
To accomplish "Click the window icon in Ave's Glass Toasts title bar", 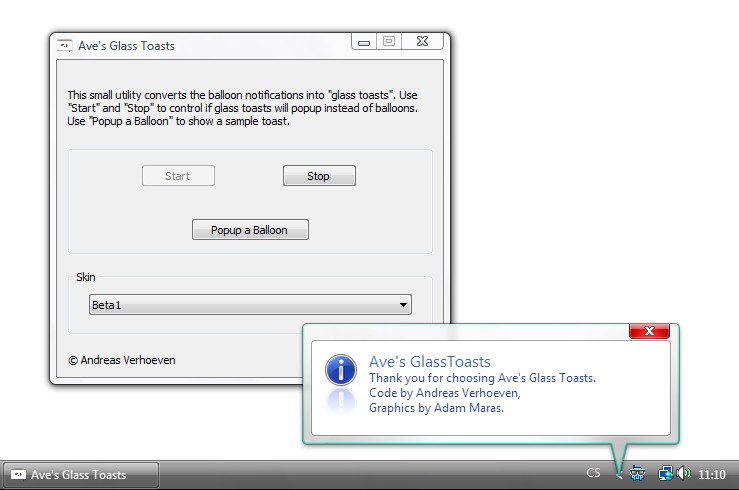I will pos(65,46).
